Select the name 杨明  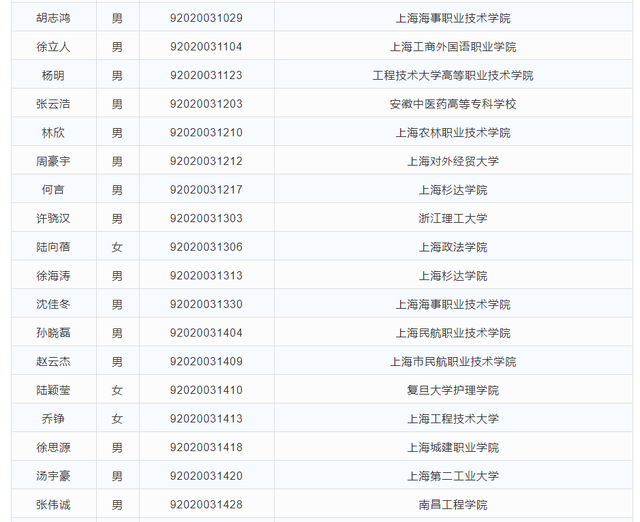(53, 76)
